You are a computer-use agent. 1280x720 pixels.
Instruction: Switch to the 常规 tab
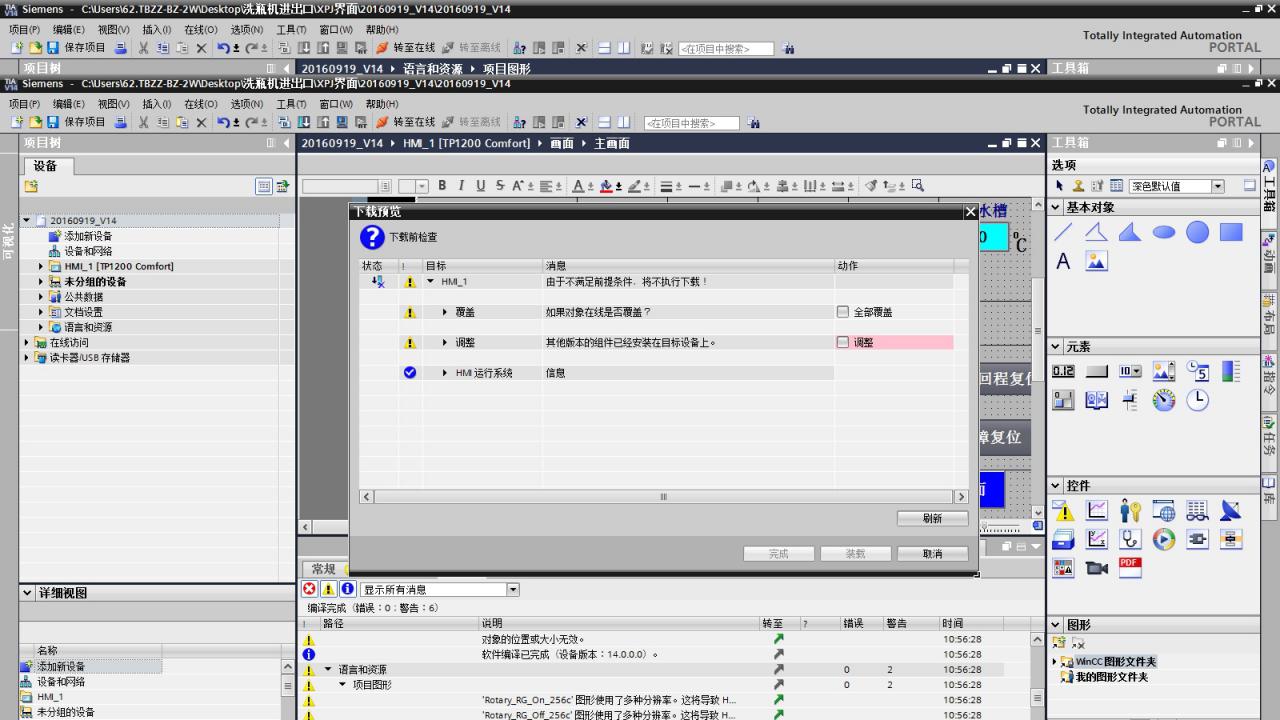click(x=322, y=569)
